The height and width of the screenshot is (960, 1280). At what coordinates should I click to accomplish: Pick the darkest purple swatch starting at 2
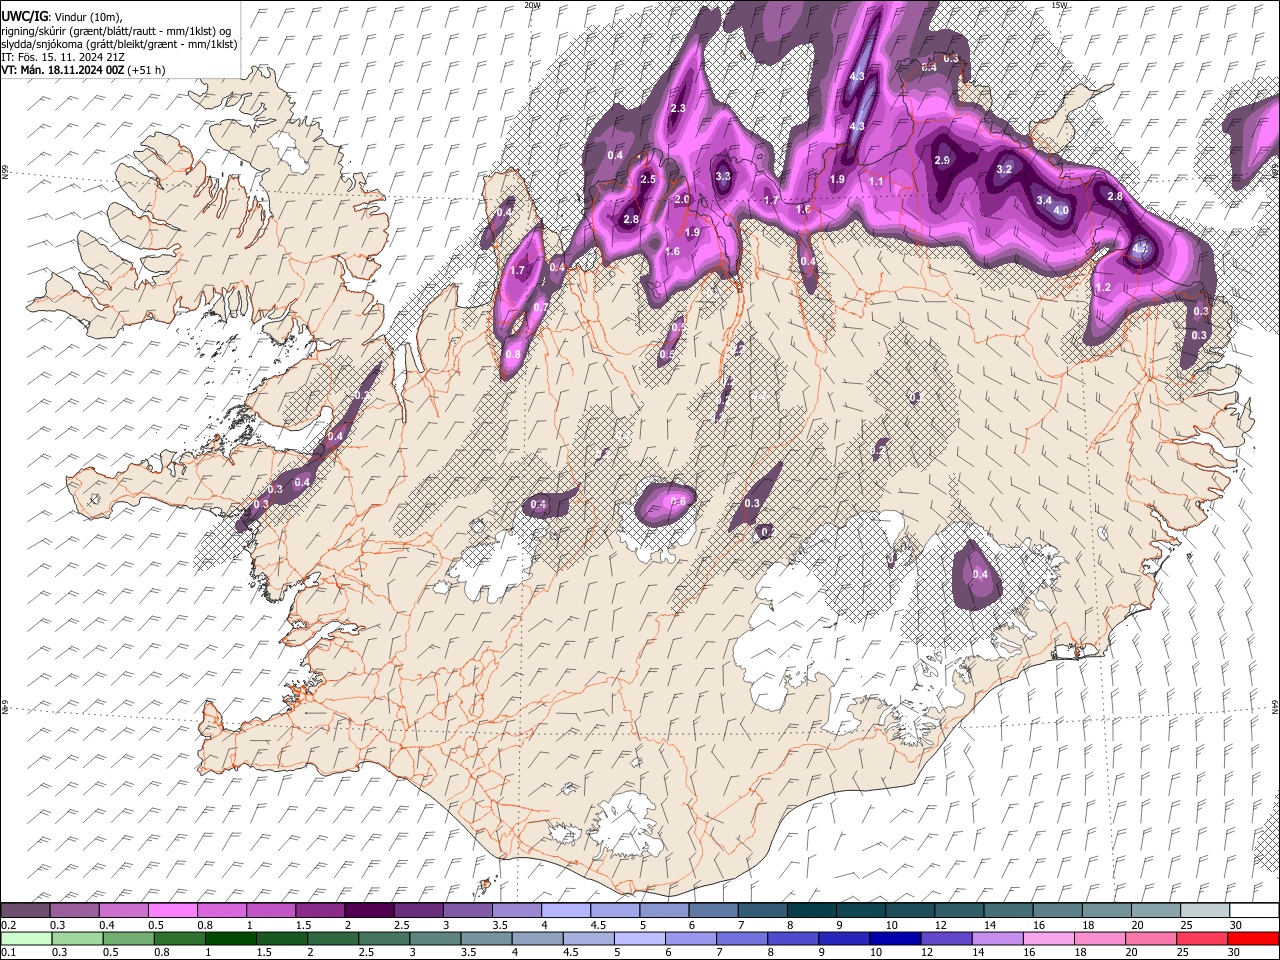tap(368, 910)
